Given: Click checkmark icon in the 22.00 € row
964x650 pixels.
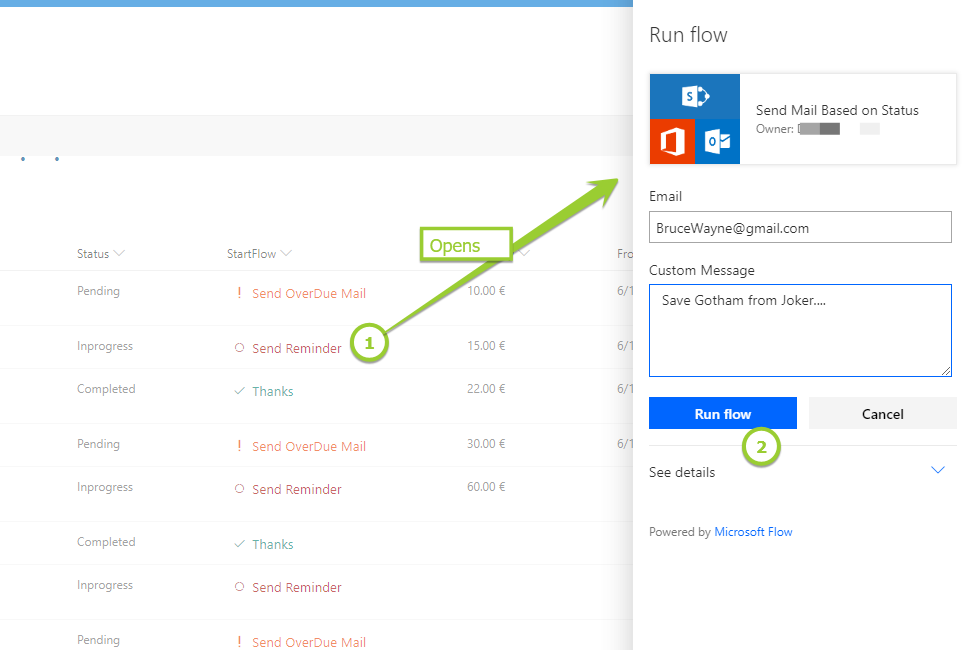Looking at the screenshot, I should pos(239,392).
